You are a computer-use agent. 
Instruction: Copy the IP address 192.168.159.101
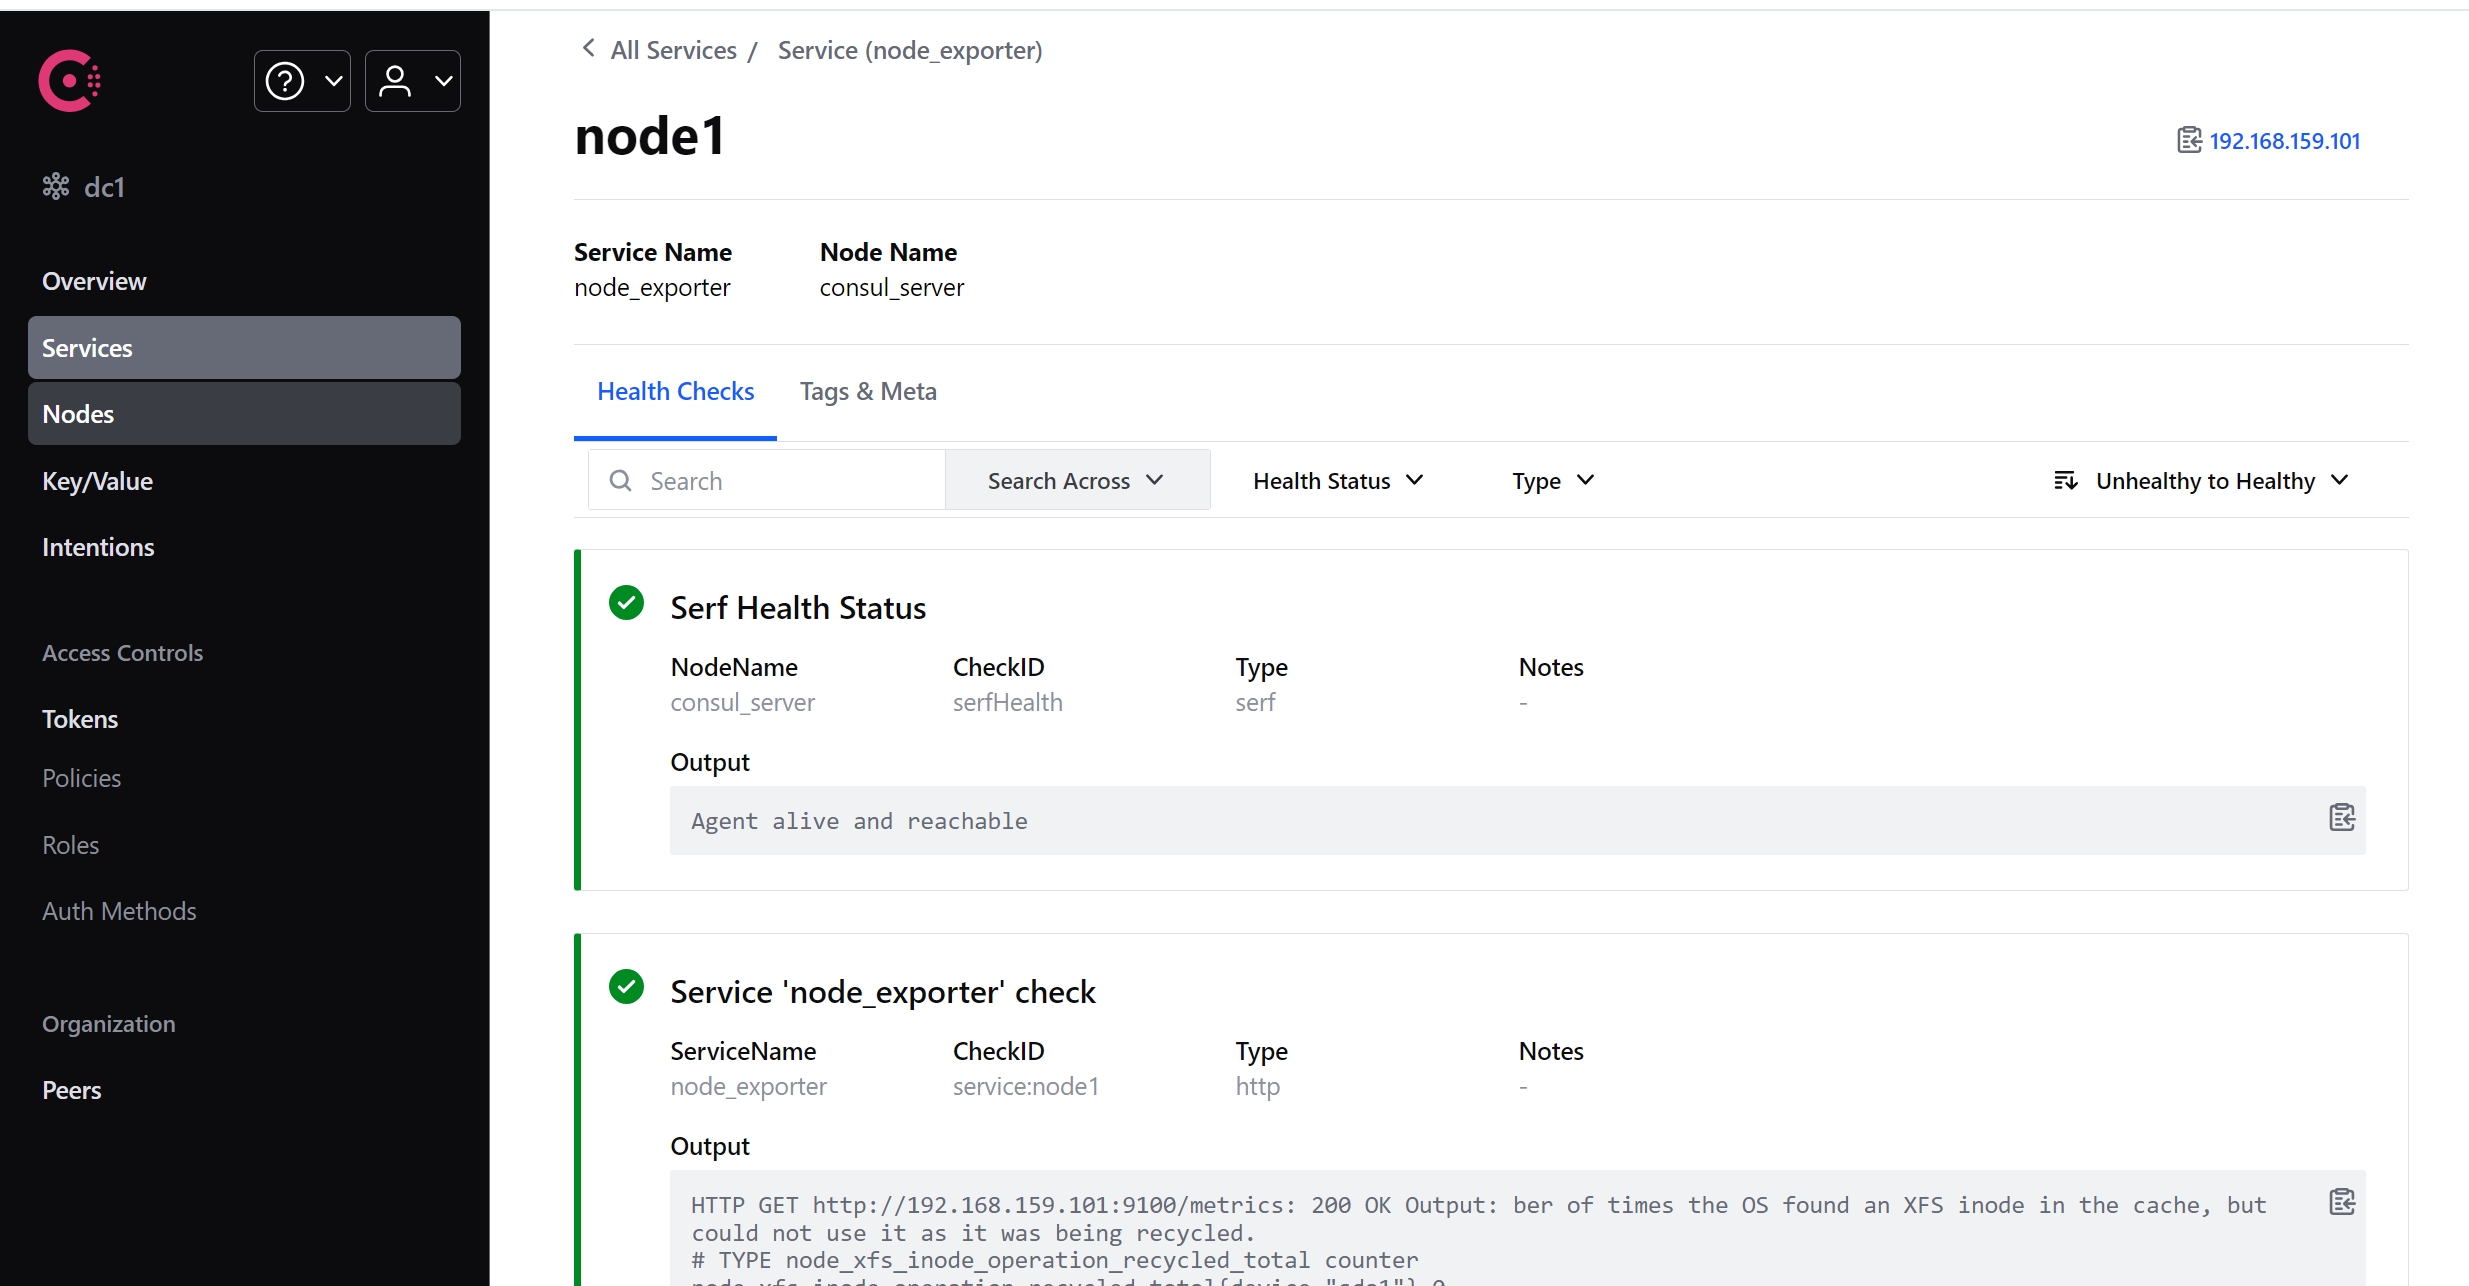click(2189, 140)
